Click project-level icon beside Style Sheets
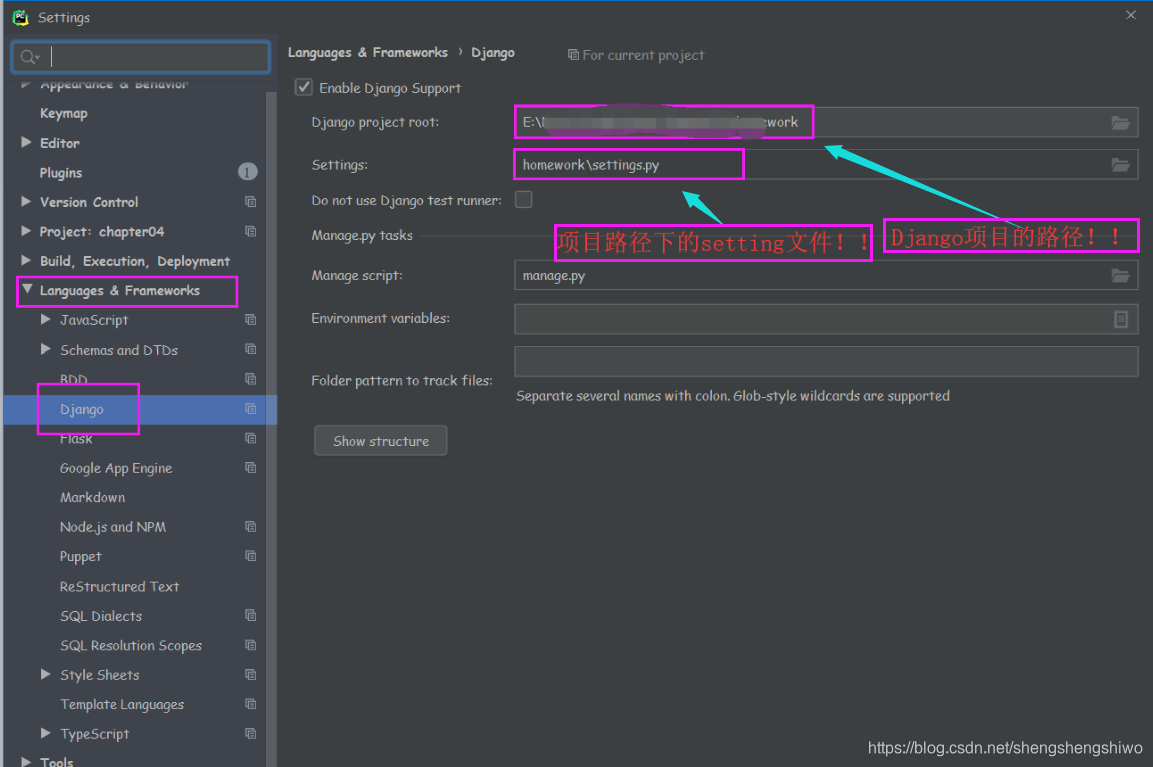This screenshot has height=767, width=1153. click(251, 674)
